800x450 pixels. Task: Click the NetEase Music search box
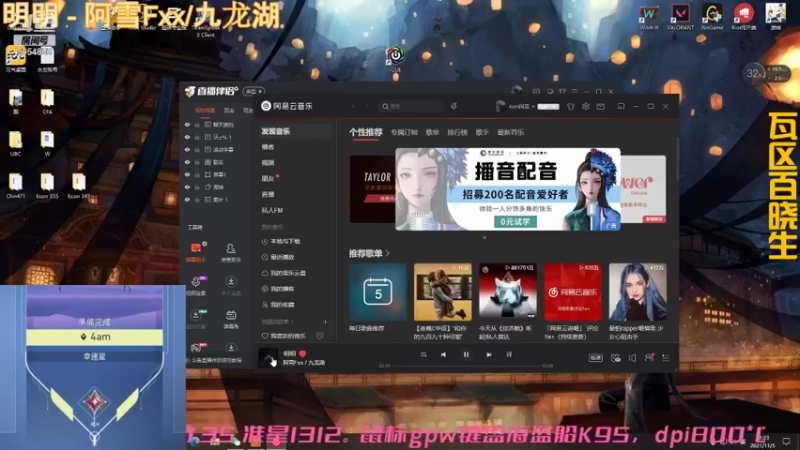[x=411, y=106]
